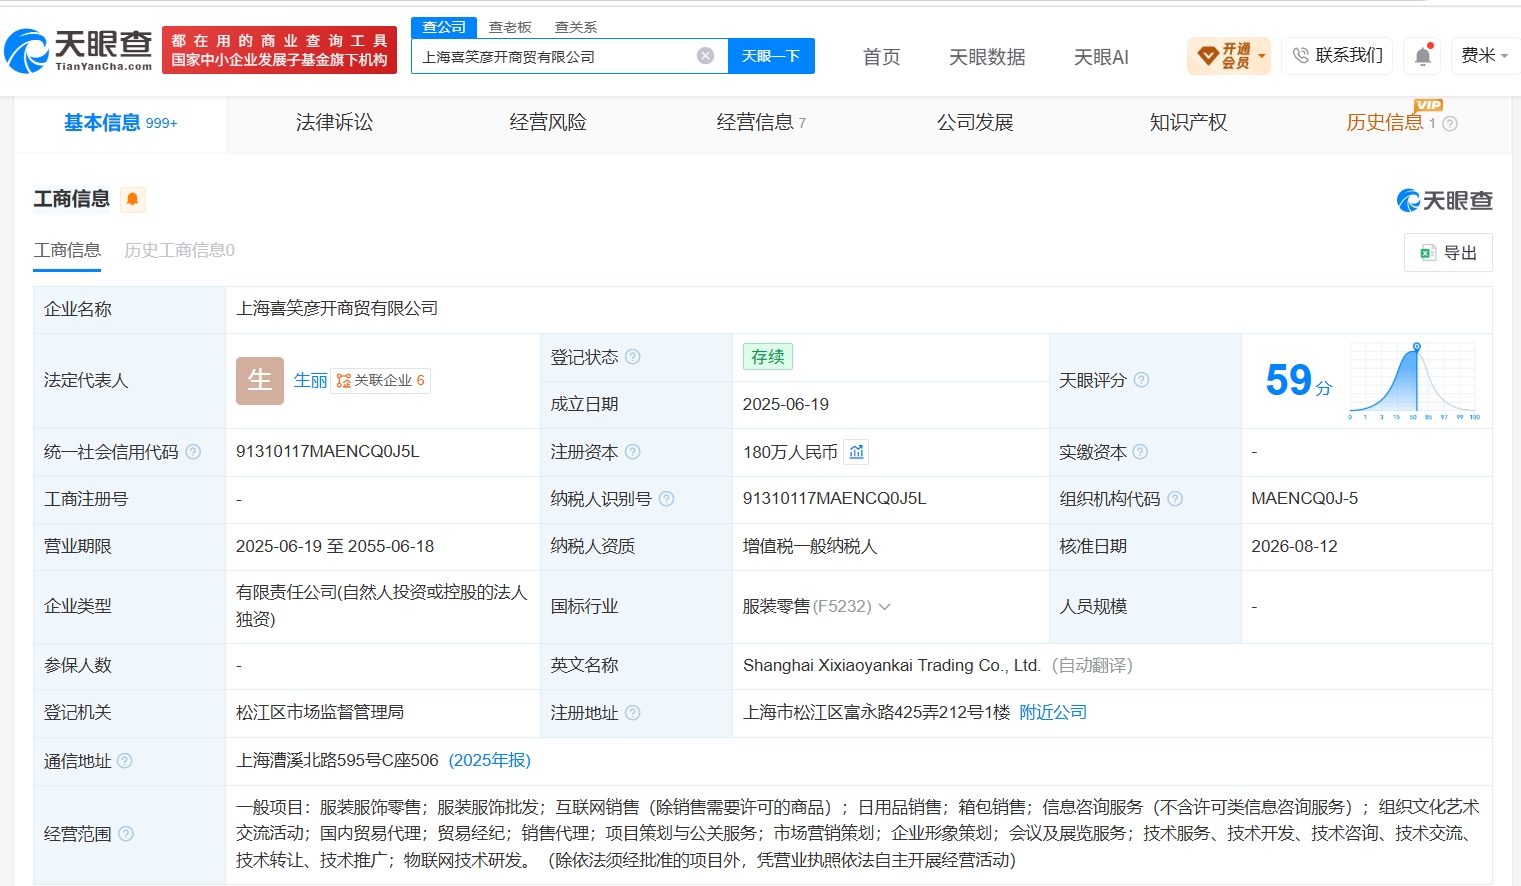This screenshot has height=886, width=1521.
Task: Click the orange alert bell beside 工商信息
Action: coord(133,199)
